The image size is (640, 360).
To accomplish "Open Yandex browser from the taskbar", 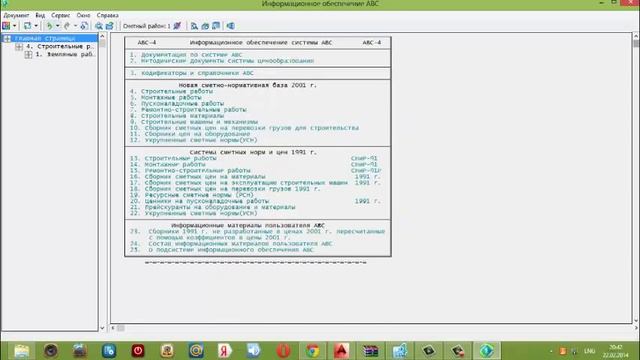I will [x=225, y=351].
